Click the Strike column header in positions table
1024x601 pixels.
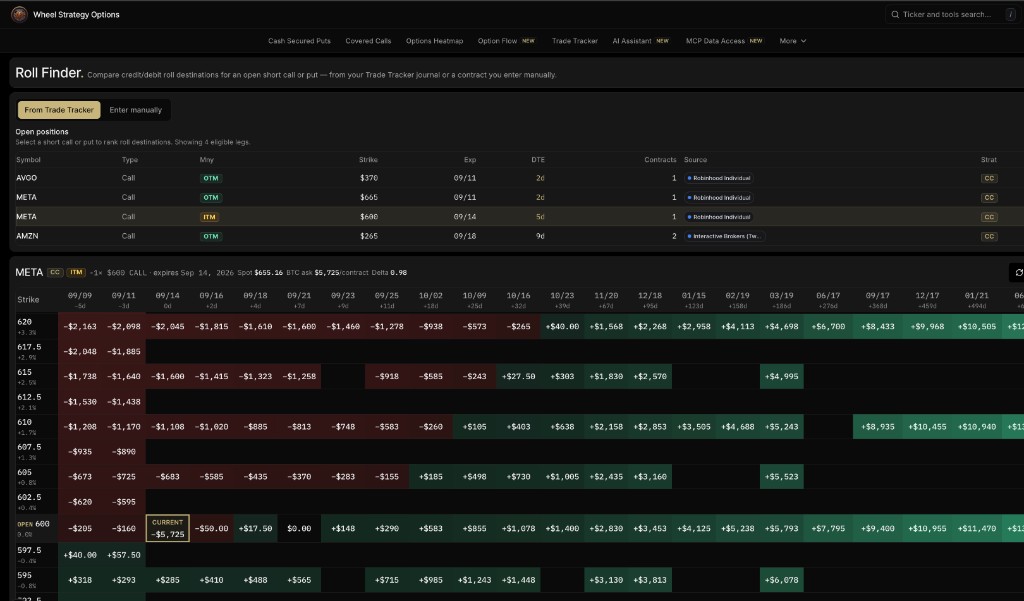[x=368, y=159]
